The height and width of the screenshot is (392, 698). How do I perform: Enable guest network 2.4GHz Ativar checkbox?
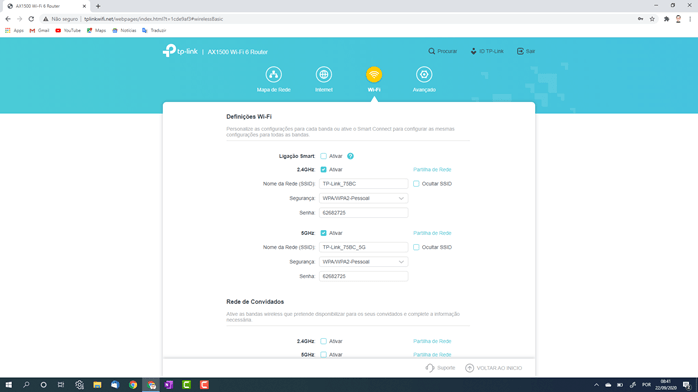(x=324, y=341)
